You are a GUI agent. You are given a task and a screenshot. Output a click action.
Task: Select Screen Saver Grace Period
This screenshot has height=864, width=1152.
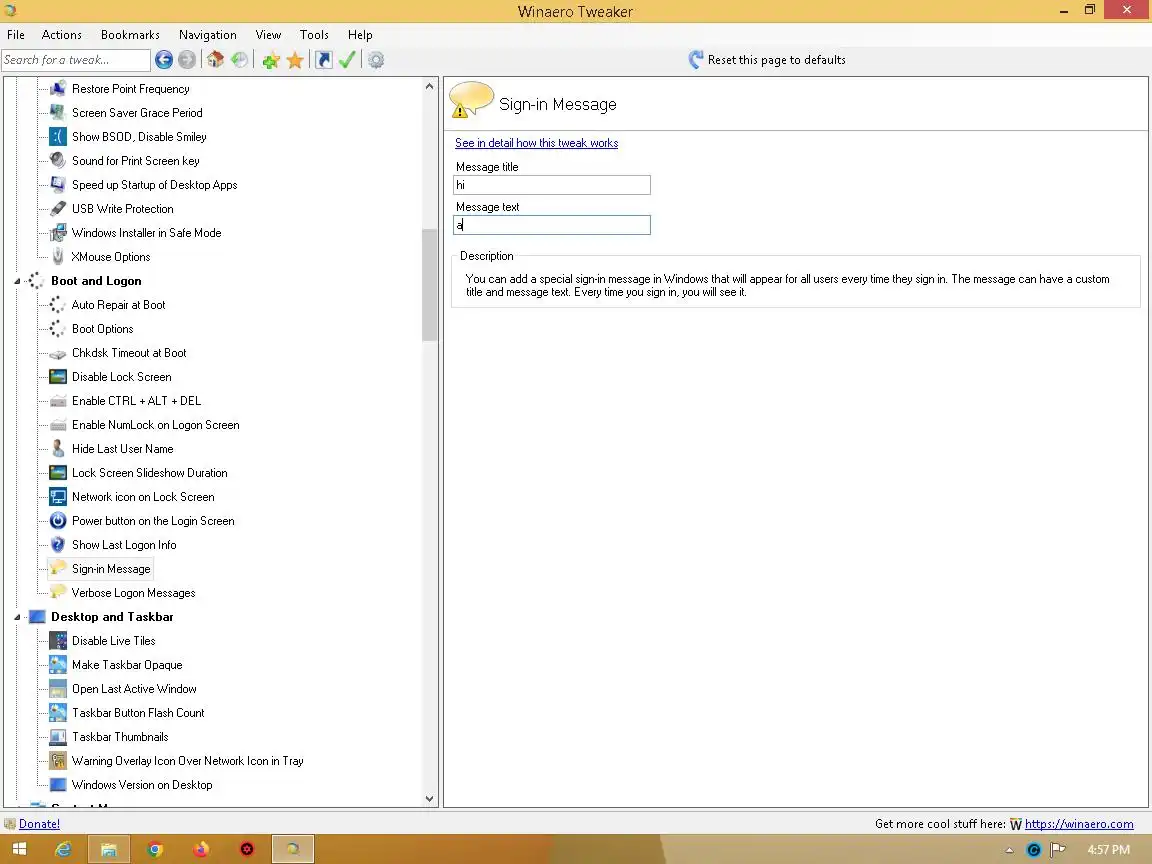(137, 112)
